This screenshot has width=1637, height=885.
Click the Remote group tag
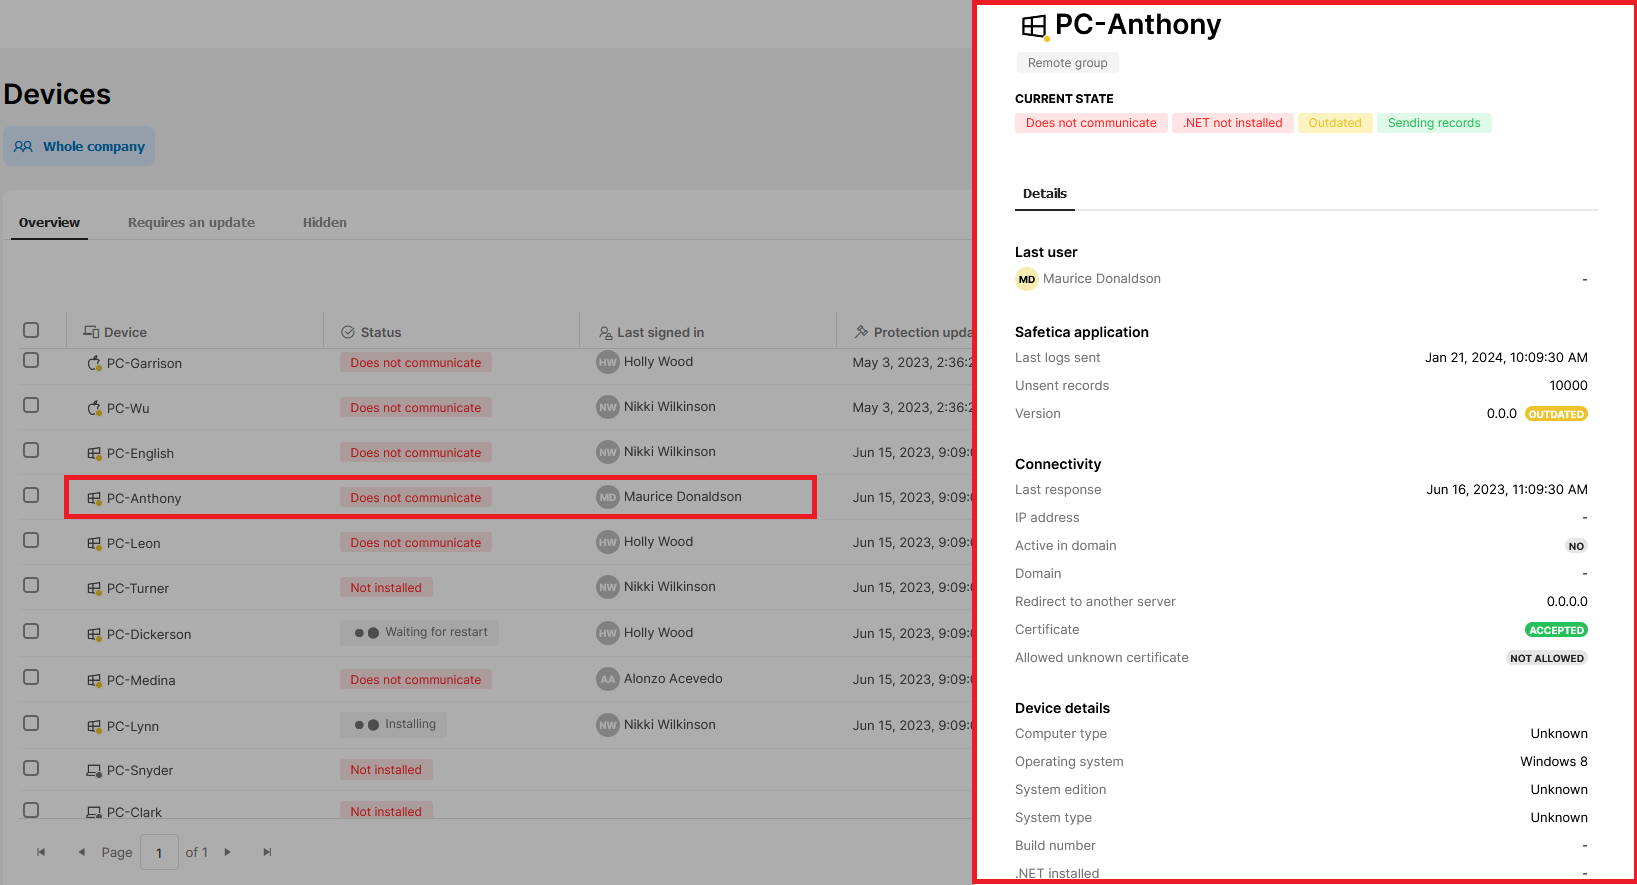click(1067, 63)
